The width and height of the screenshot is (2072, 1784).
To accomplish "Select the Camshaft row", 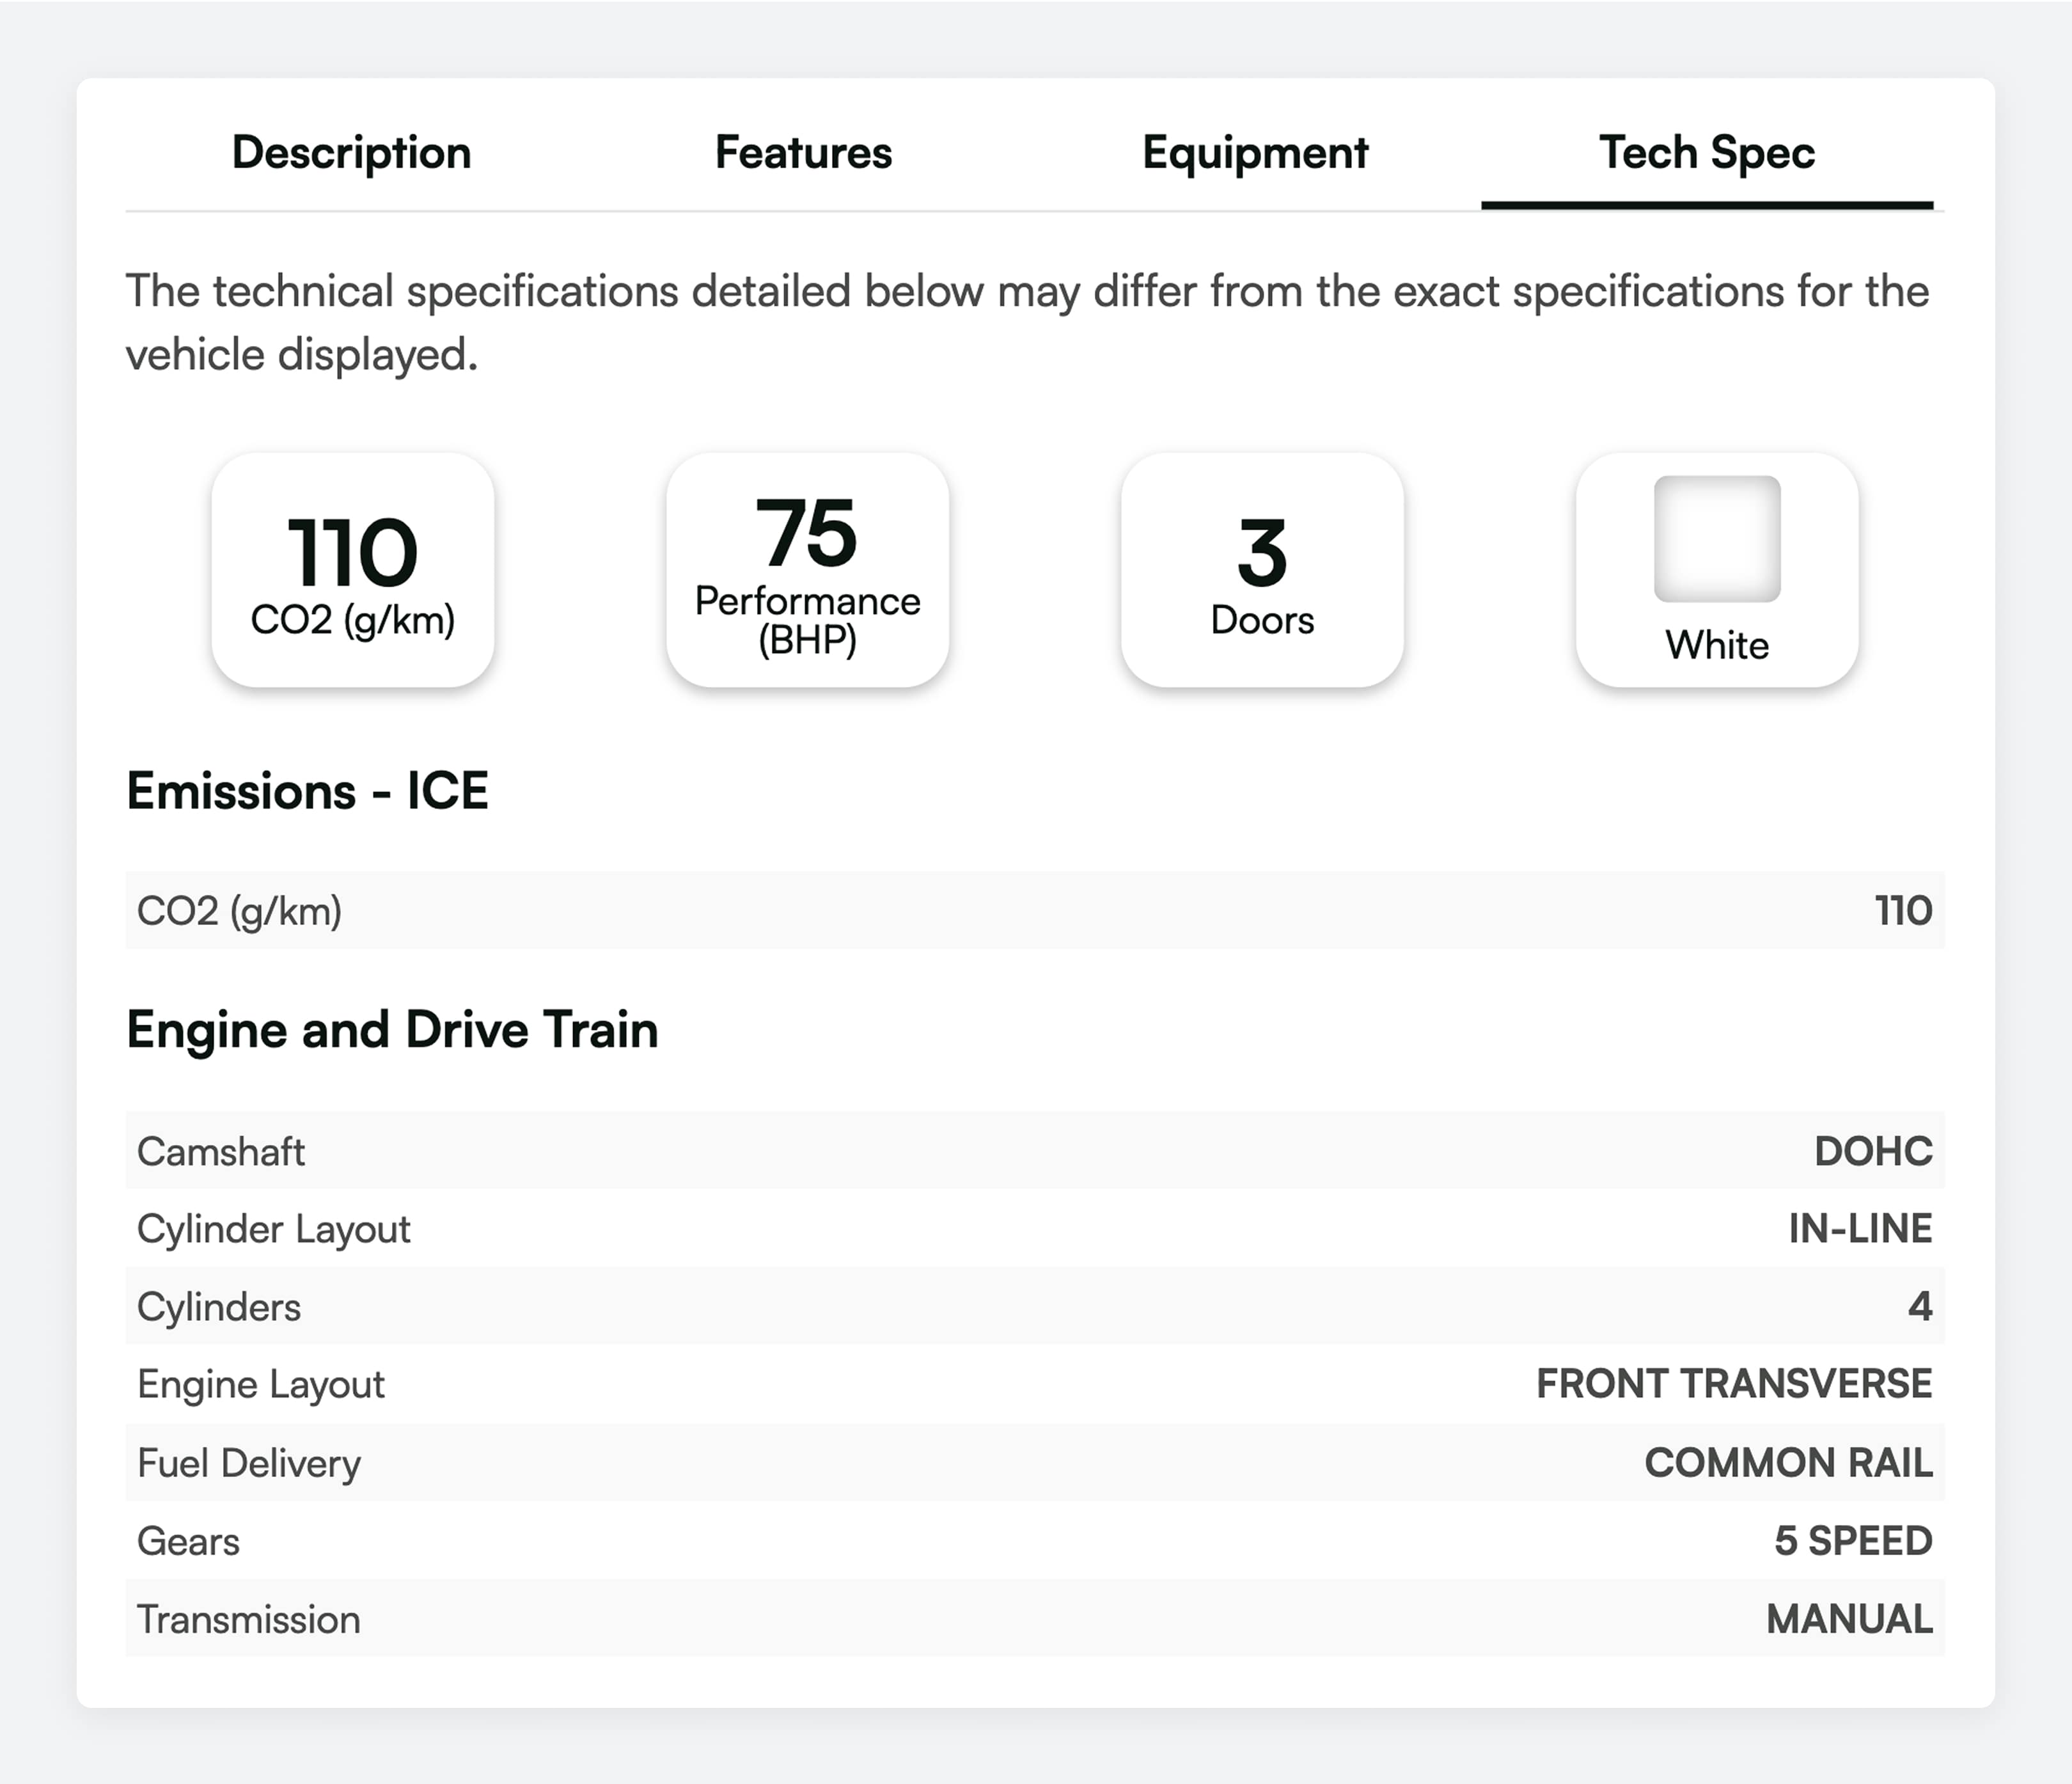I will tap(1034, 1151).
